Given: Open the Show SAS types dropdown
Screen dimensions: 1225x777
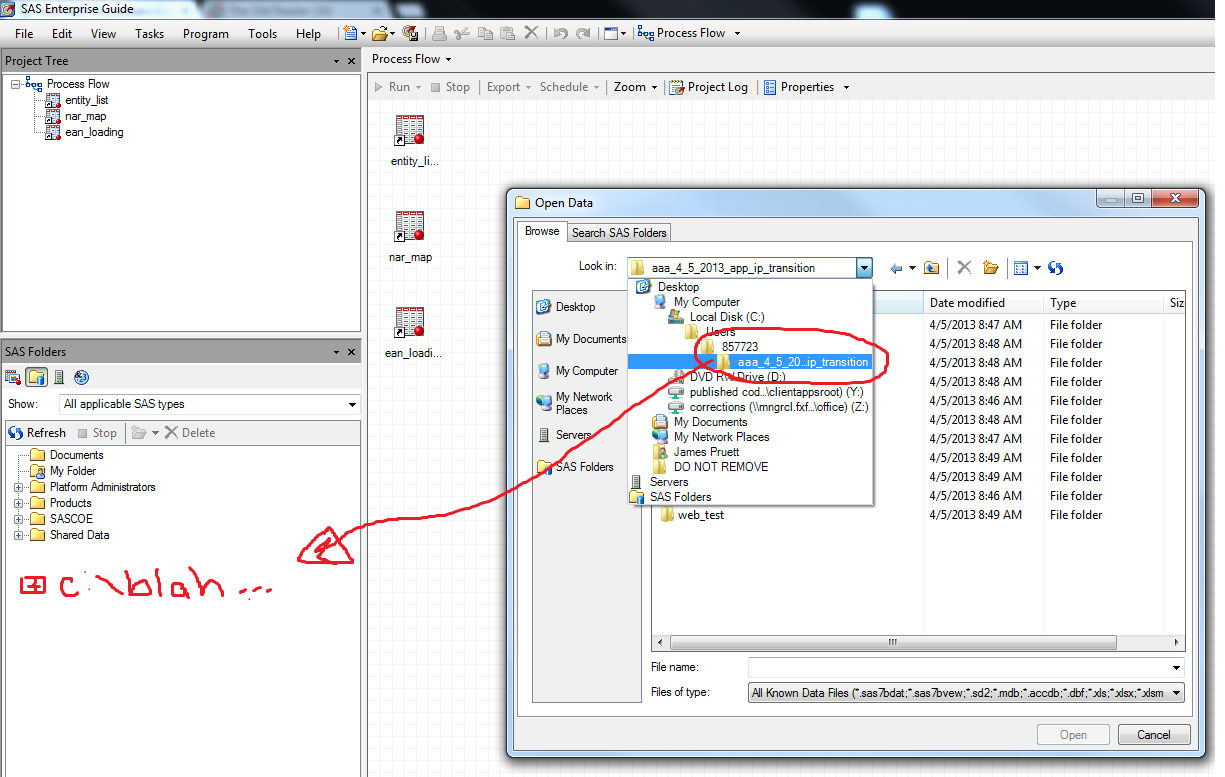Looking at the screenshot, I should point(352,405).
